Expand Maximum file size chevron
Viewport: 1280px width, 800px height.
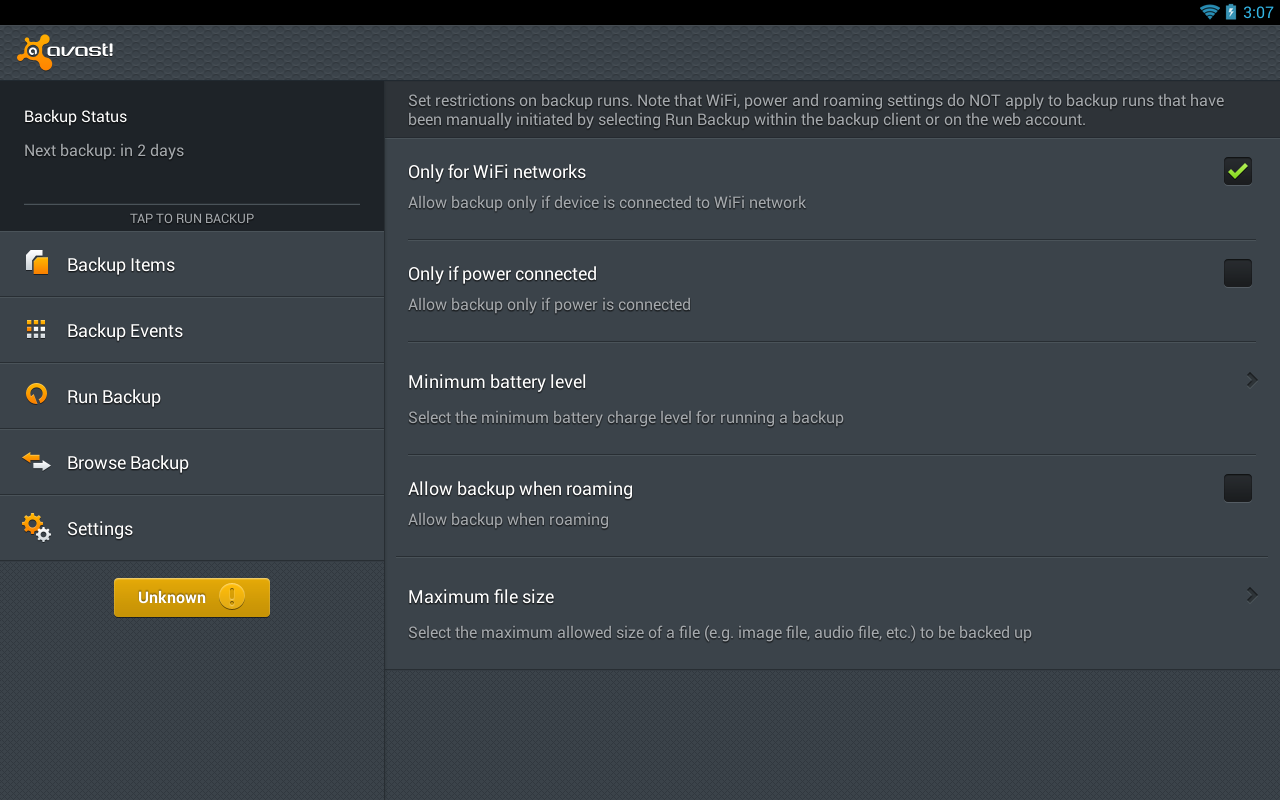coord(1252,595)
